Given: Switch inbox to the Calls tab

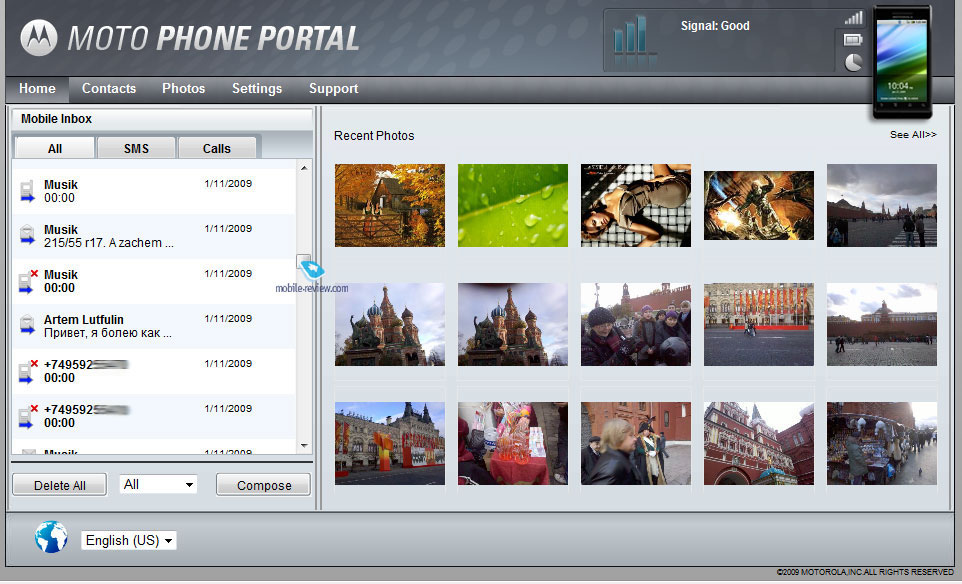Looking at the screenshot, I should click(217, 148).
